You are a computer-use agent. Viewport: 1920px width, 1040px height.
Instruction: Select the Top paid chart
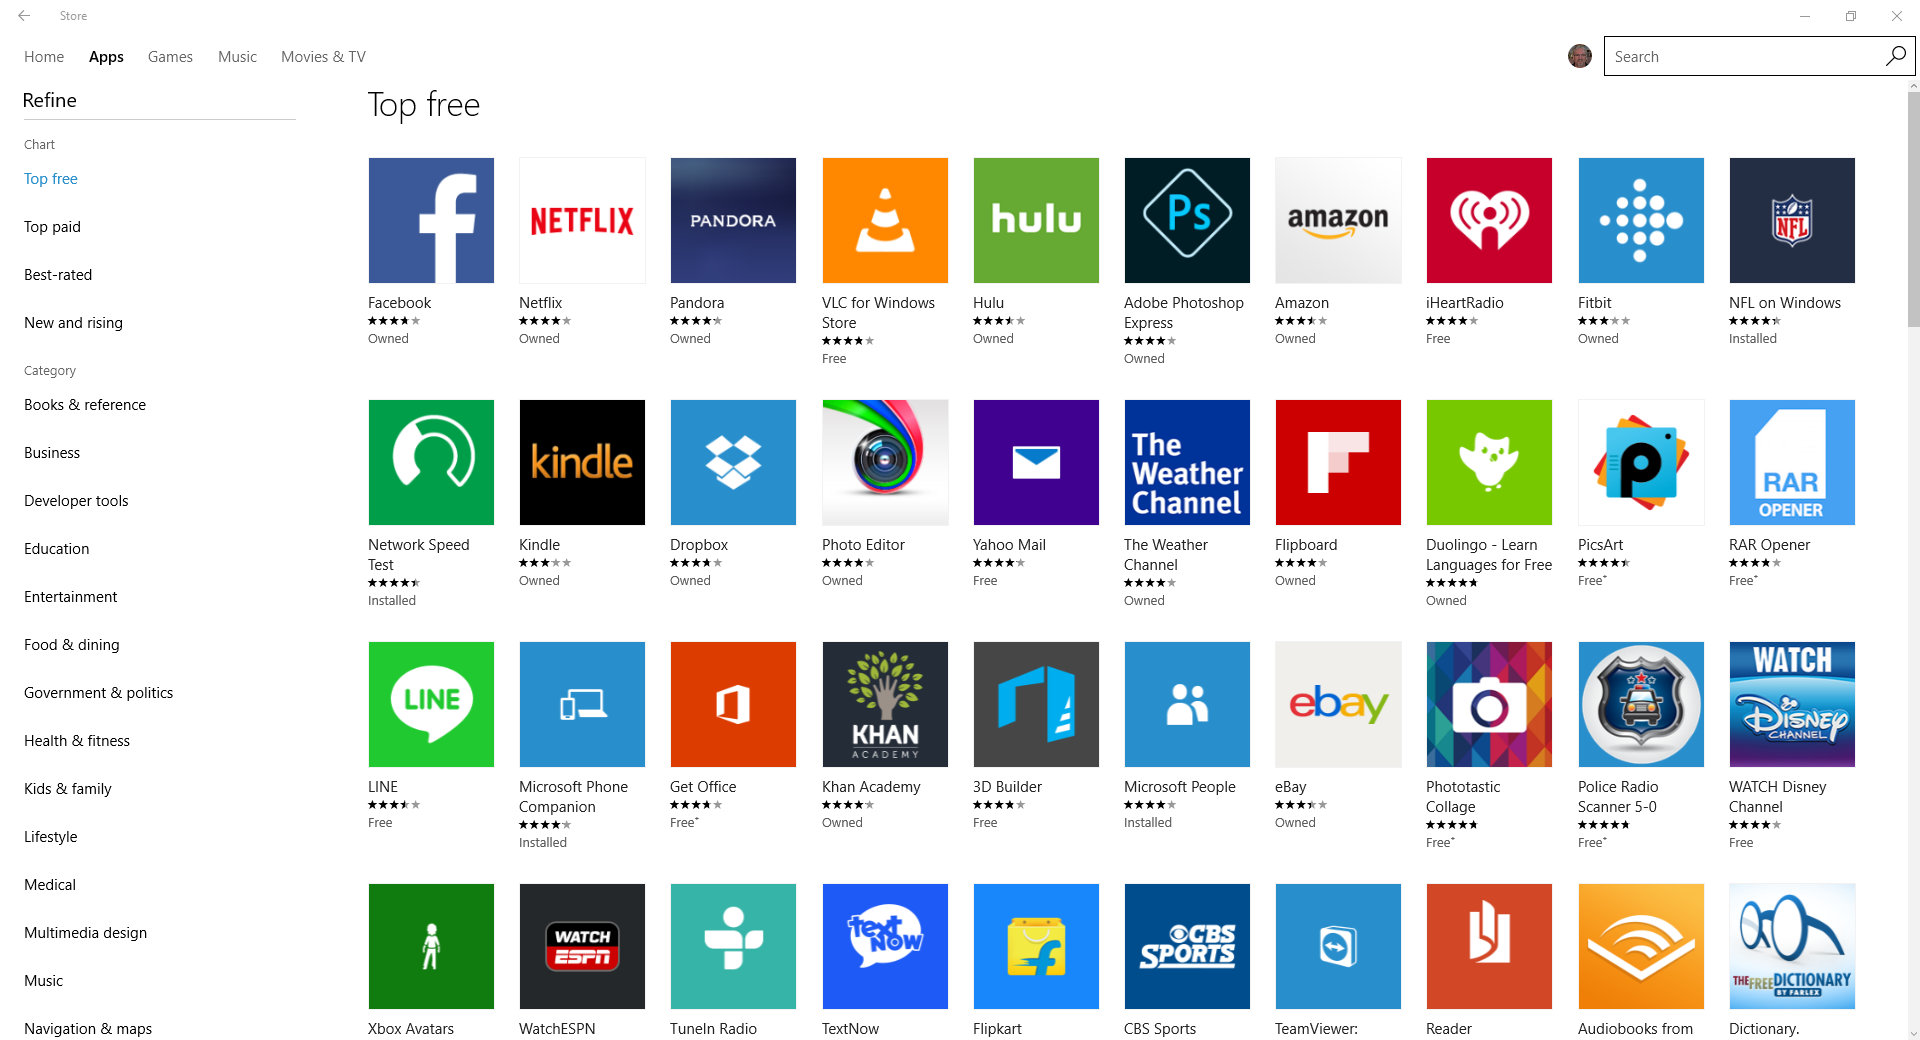coord(52,227)
